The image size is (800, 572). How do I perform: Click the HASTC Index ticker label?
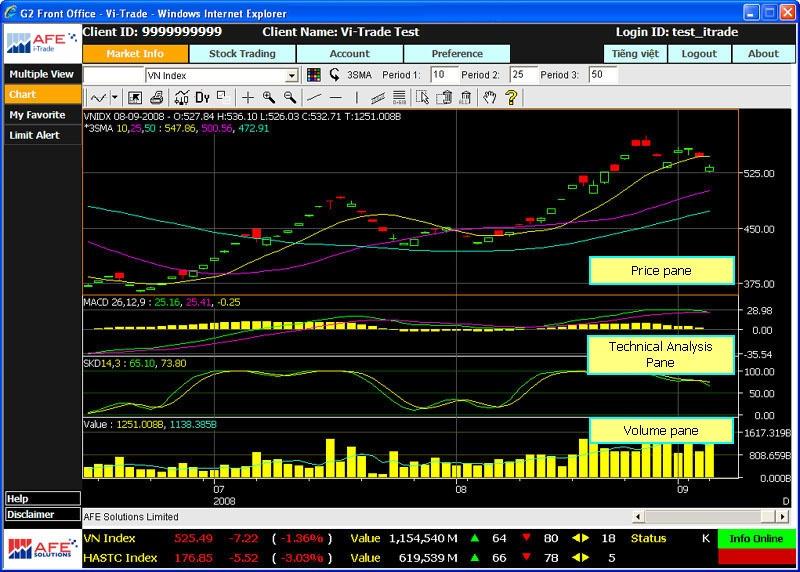120,558
